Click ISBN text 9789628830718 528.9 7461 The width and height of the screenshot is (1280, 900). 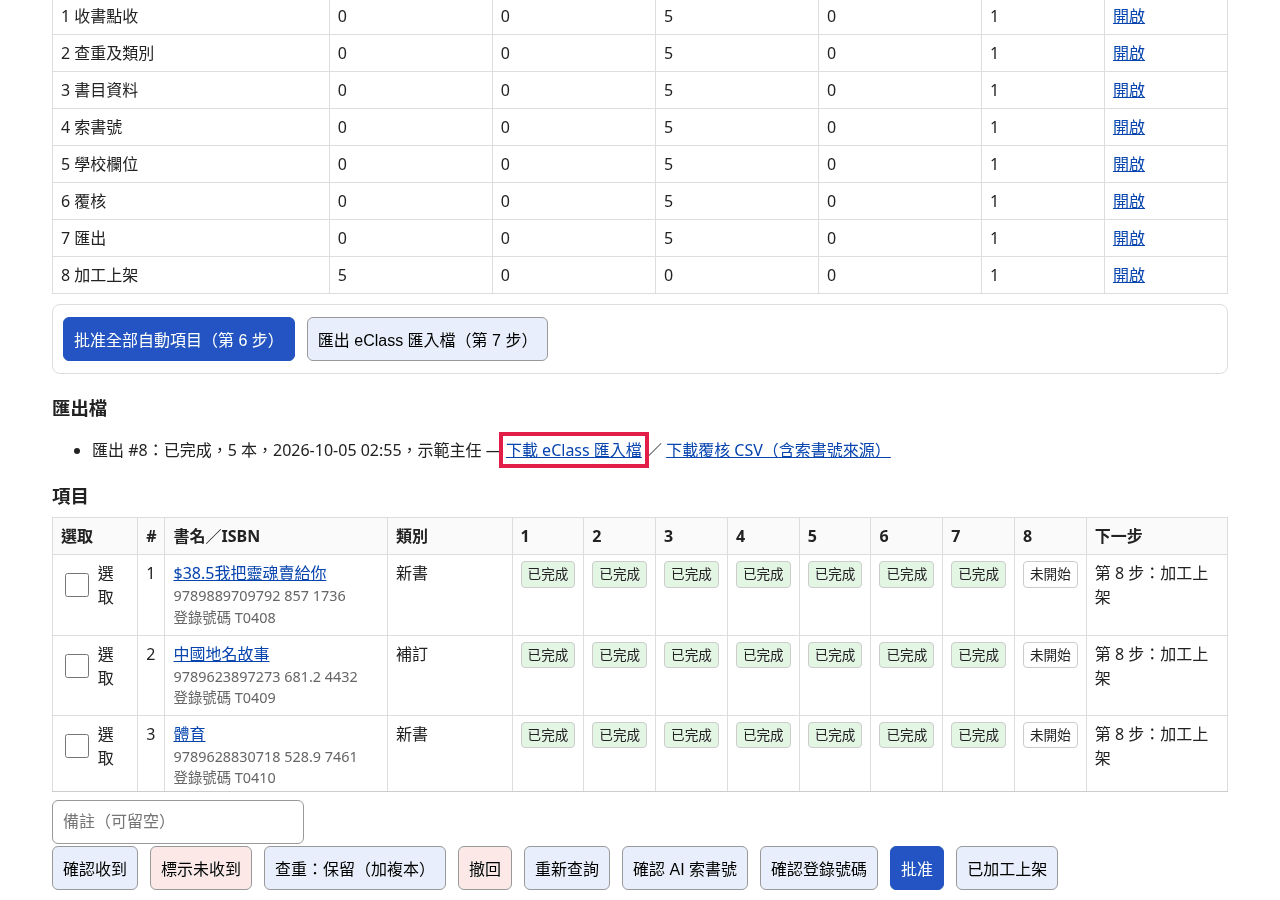tap(266, 756)
